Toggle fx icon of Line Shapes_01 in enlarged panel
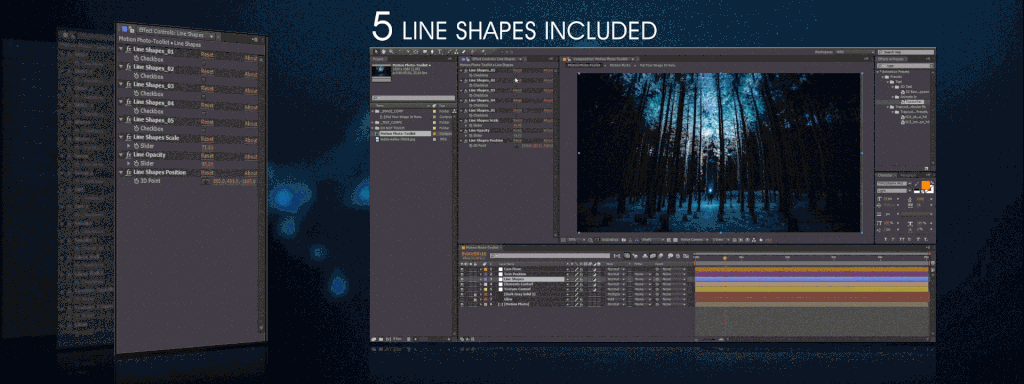 click(128, 50)
